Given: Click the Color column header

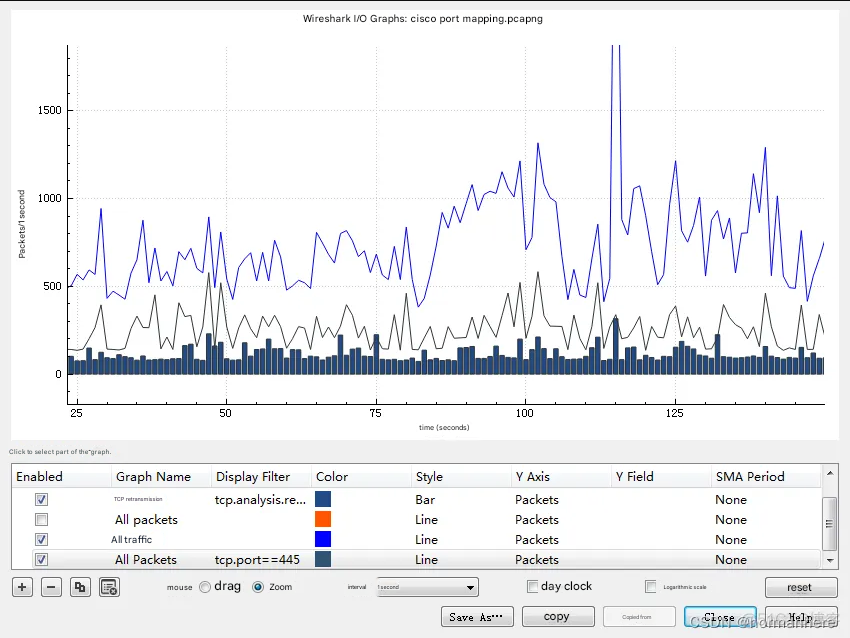Looking at the screenshot, I should [x=362, y=476].
